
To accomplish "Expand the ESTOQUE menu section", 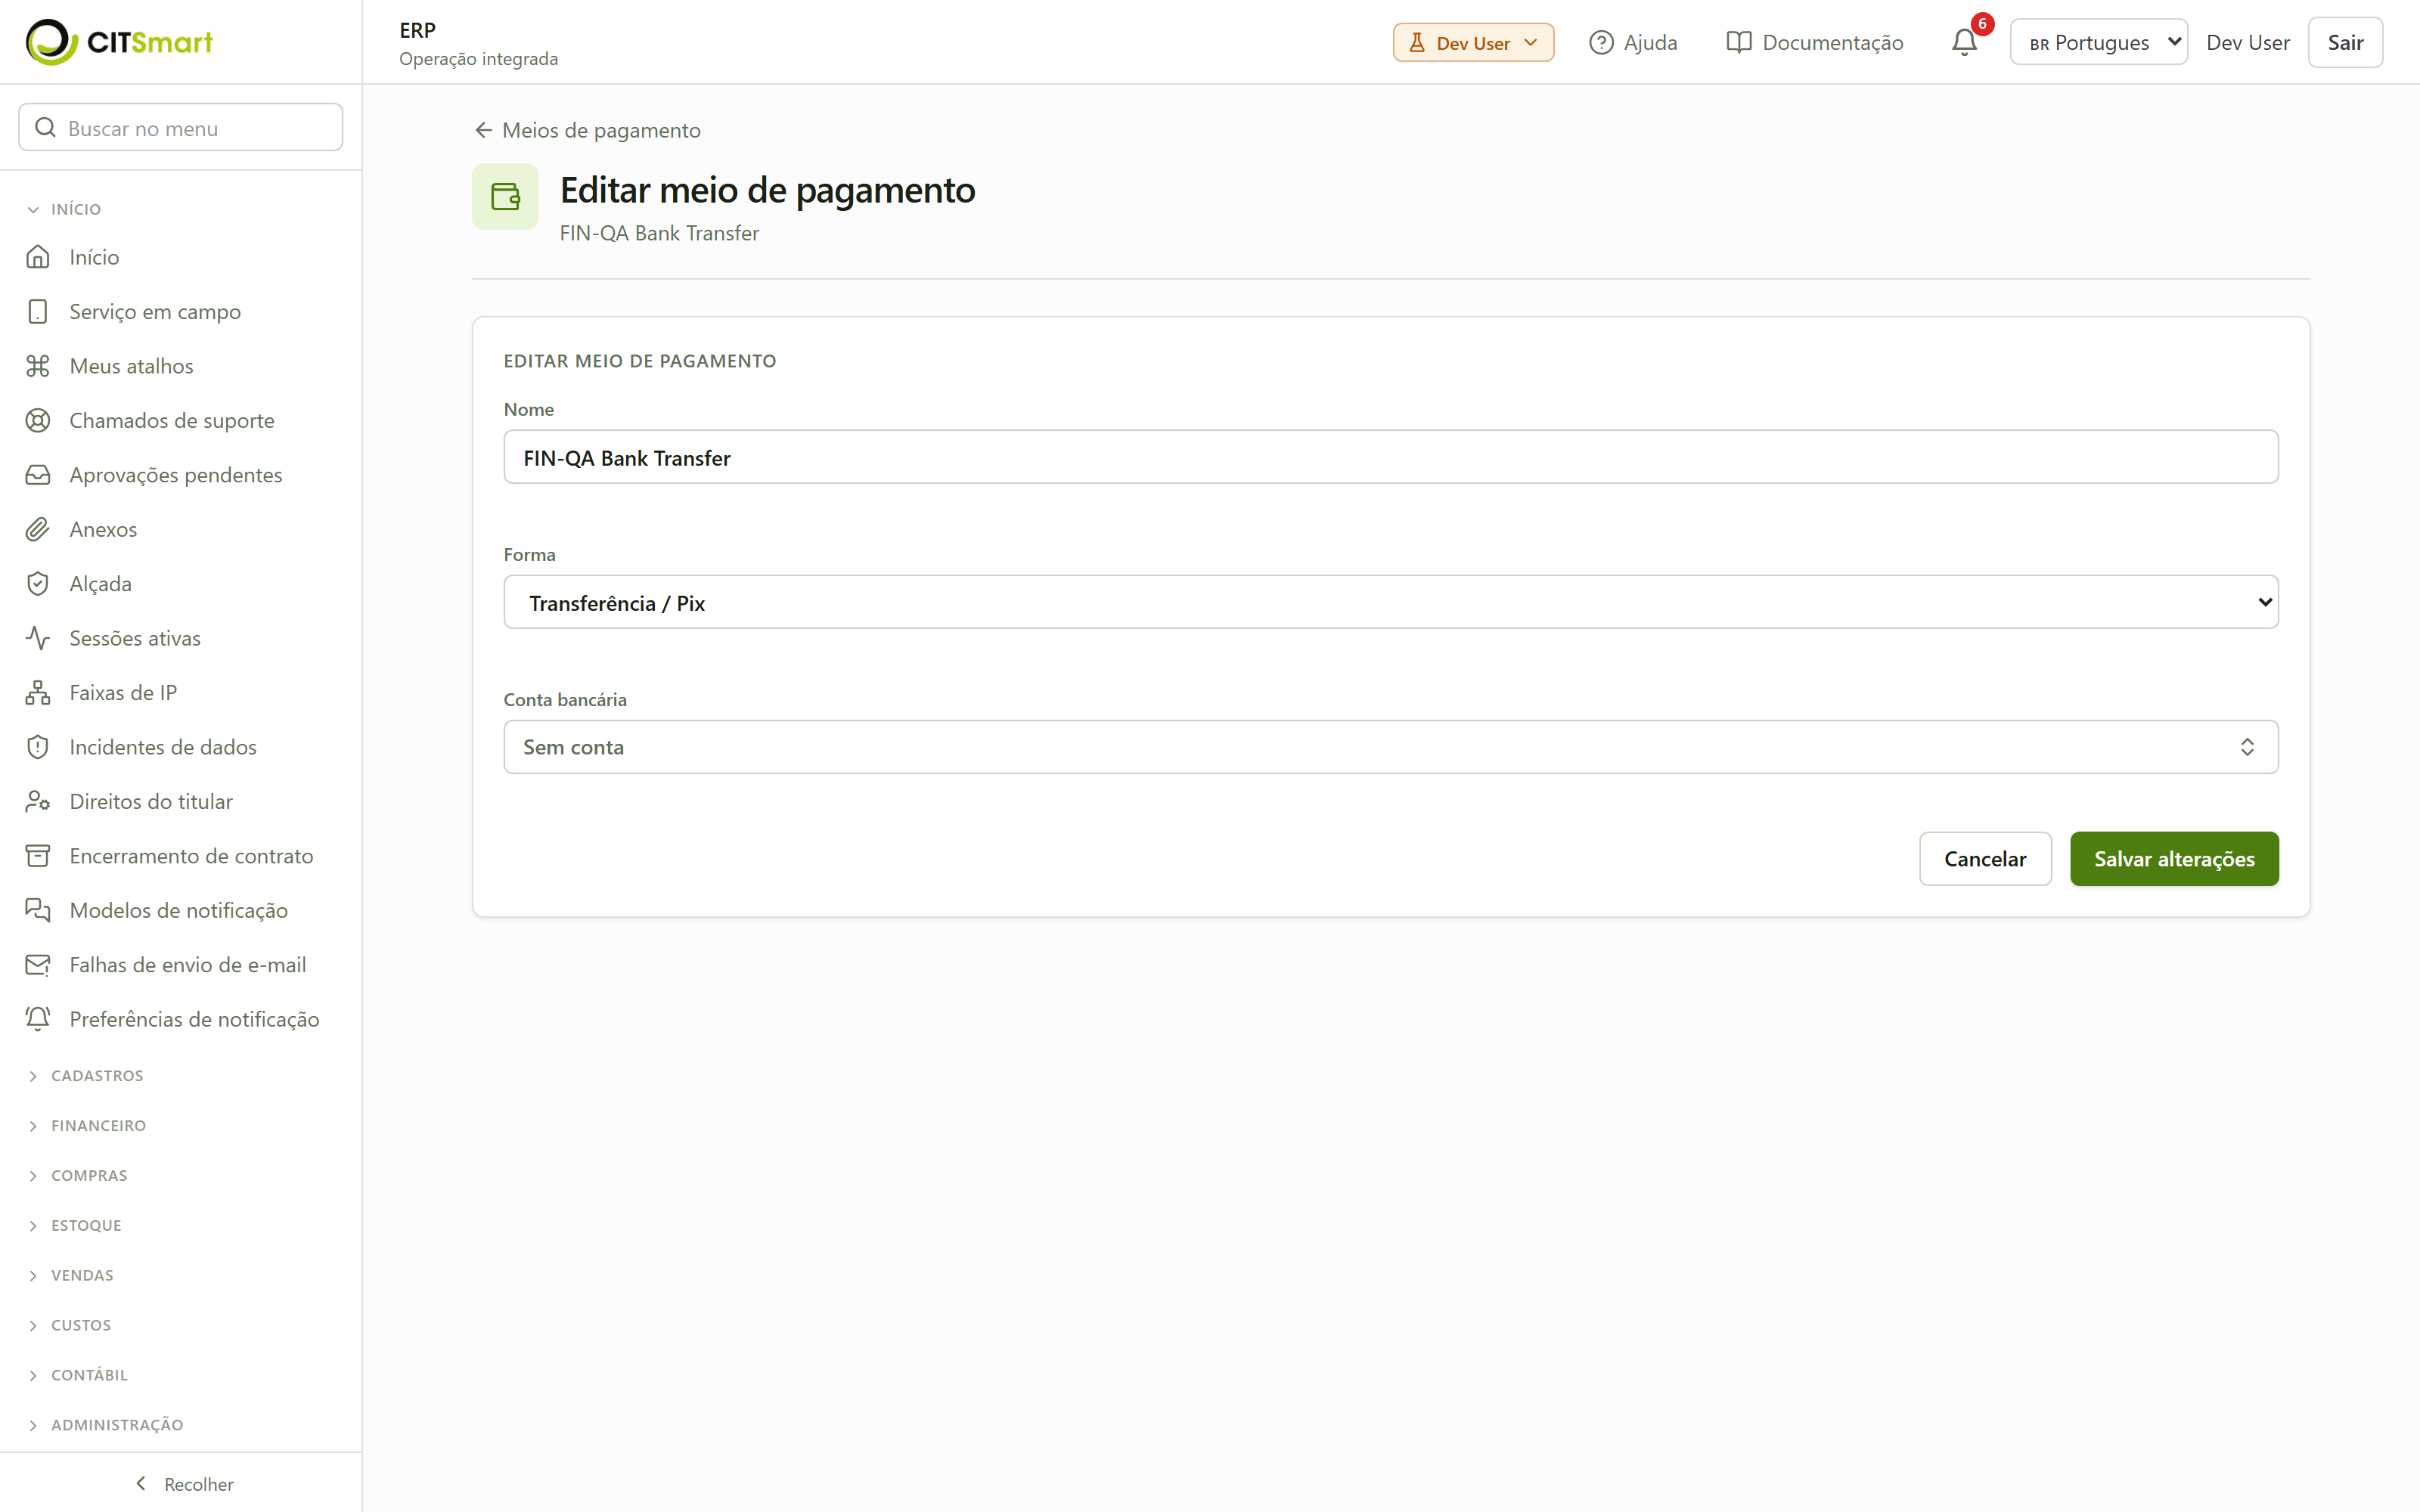I will click(75, 1226).
